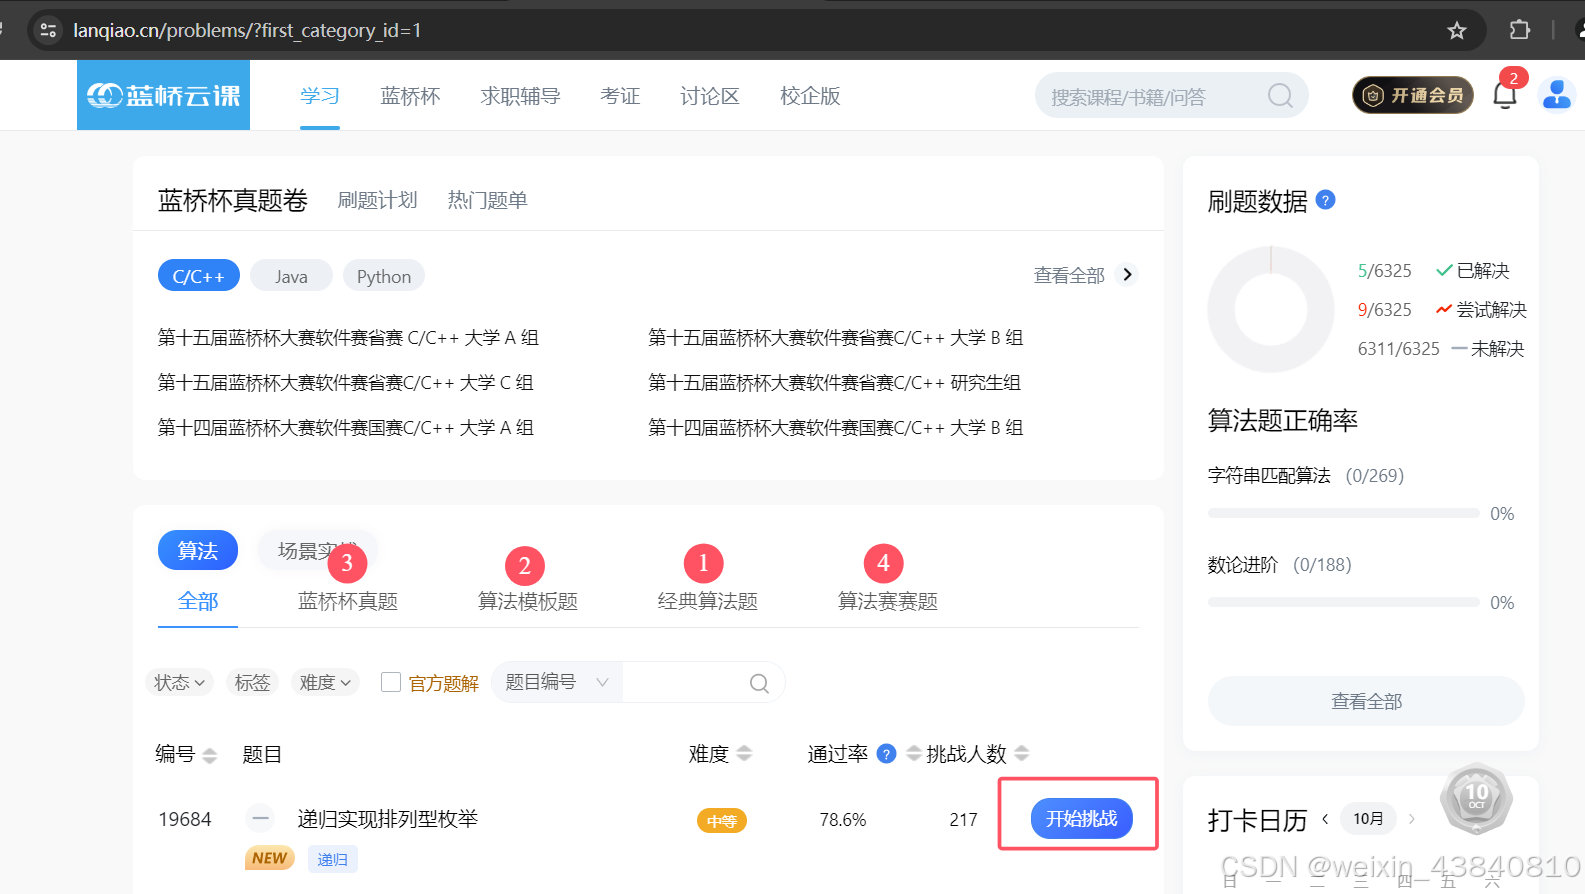The height and width of the screenshot is (894, 1585).
Task: Go to previous month in 打卡日历
Action: [1325, 819]
